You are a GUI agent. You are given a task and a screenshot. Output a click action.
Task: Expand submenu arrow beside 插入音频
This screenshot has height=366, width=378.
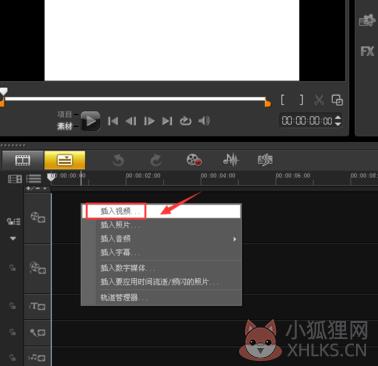pos(235,239)
